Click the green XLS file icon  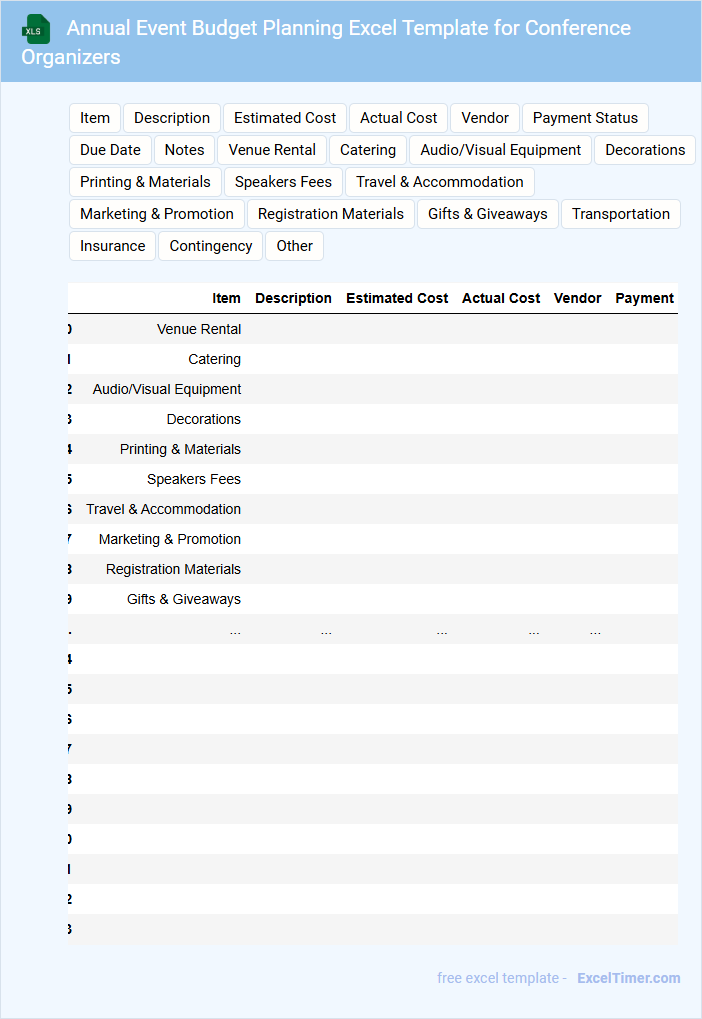point(36,29)
